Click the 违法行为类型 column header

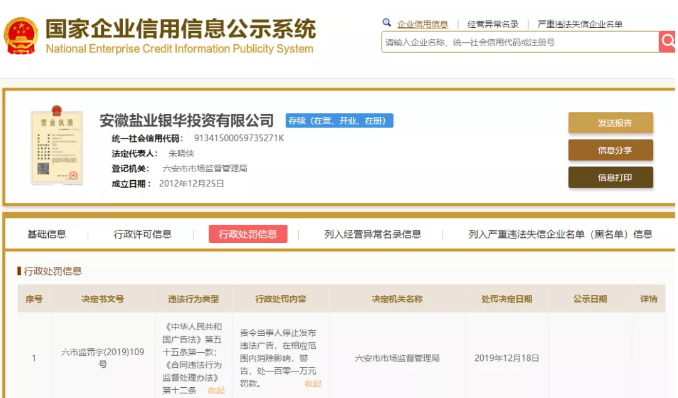194,298
